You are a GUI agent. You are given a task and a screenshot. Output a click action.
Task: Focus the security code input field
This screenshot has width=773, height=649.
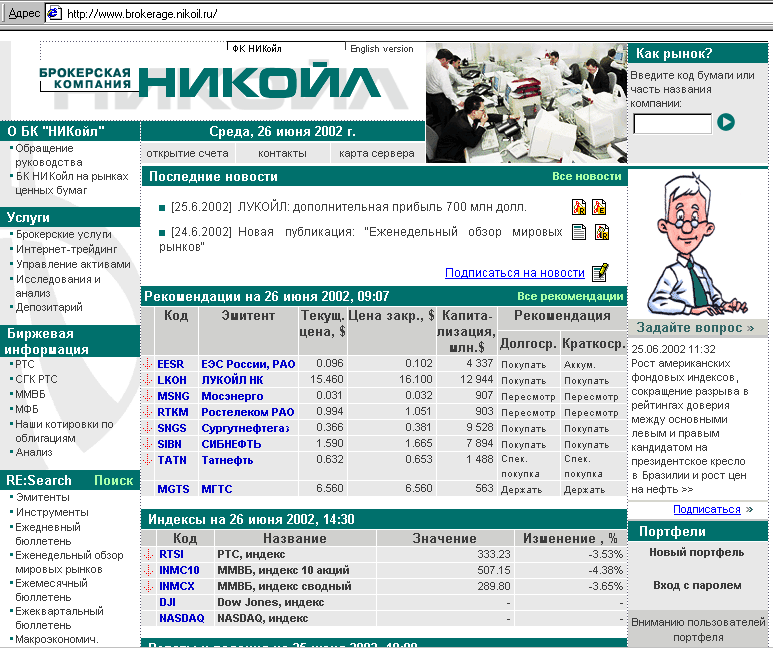tap(672, 124)
